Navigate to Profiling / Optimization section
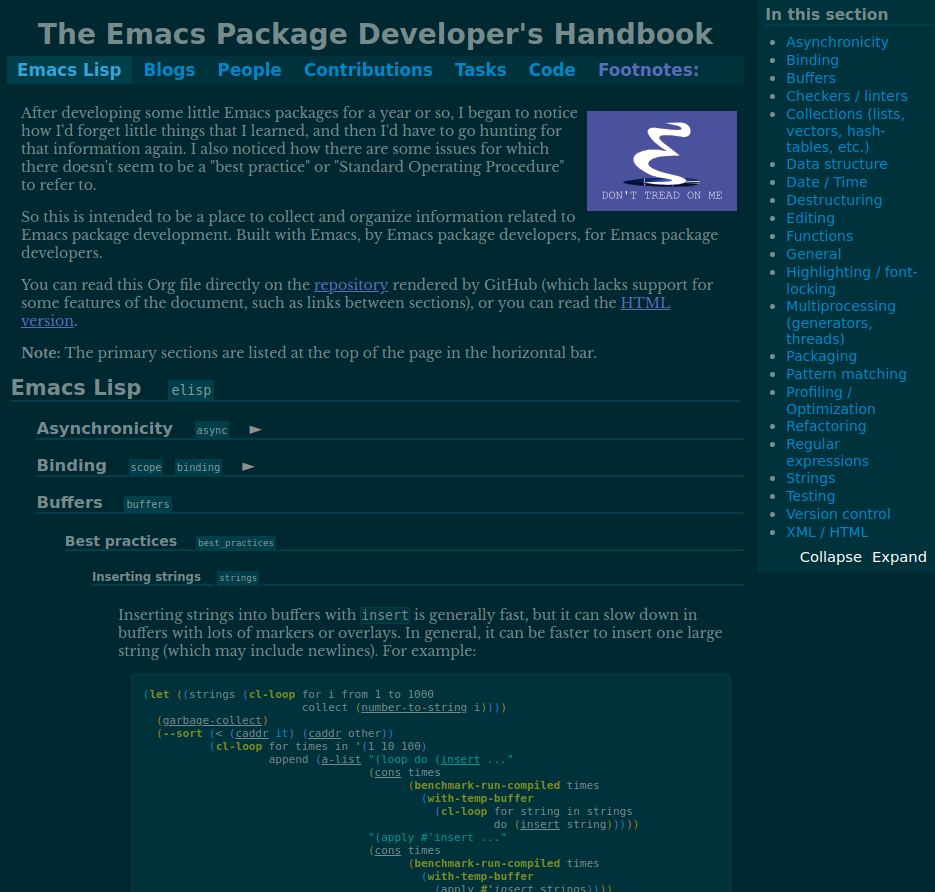The width and height of the screenshot is (935, 892). 830,400
